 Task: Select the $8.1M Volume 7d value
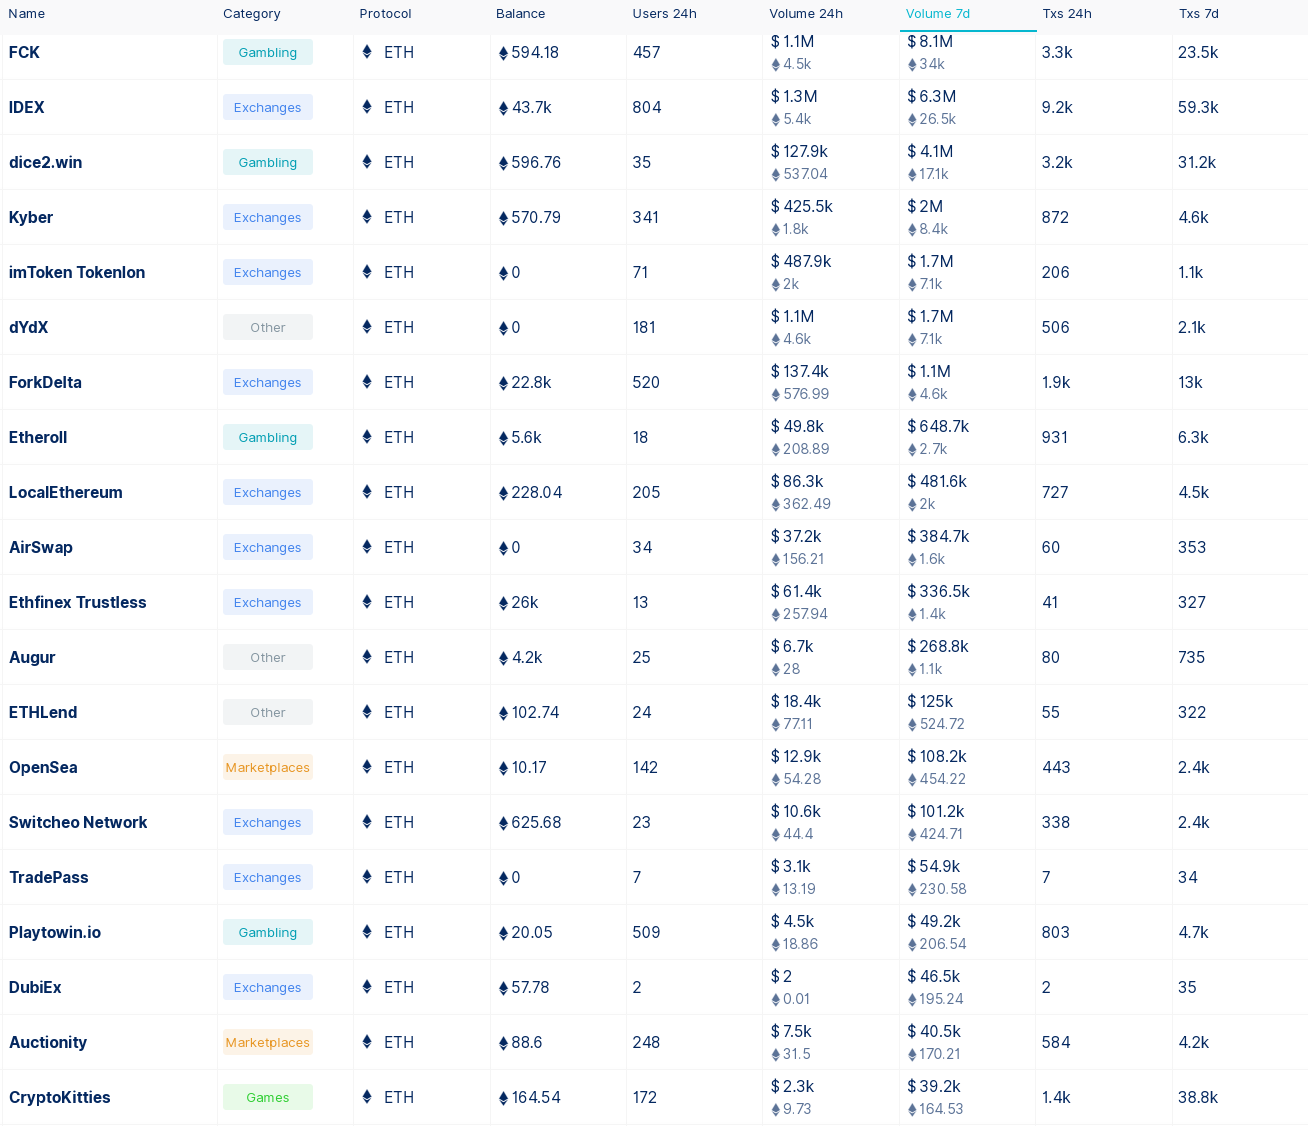coord(930,41)
